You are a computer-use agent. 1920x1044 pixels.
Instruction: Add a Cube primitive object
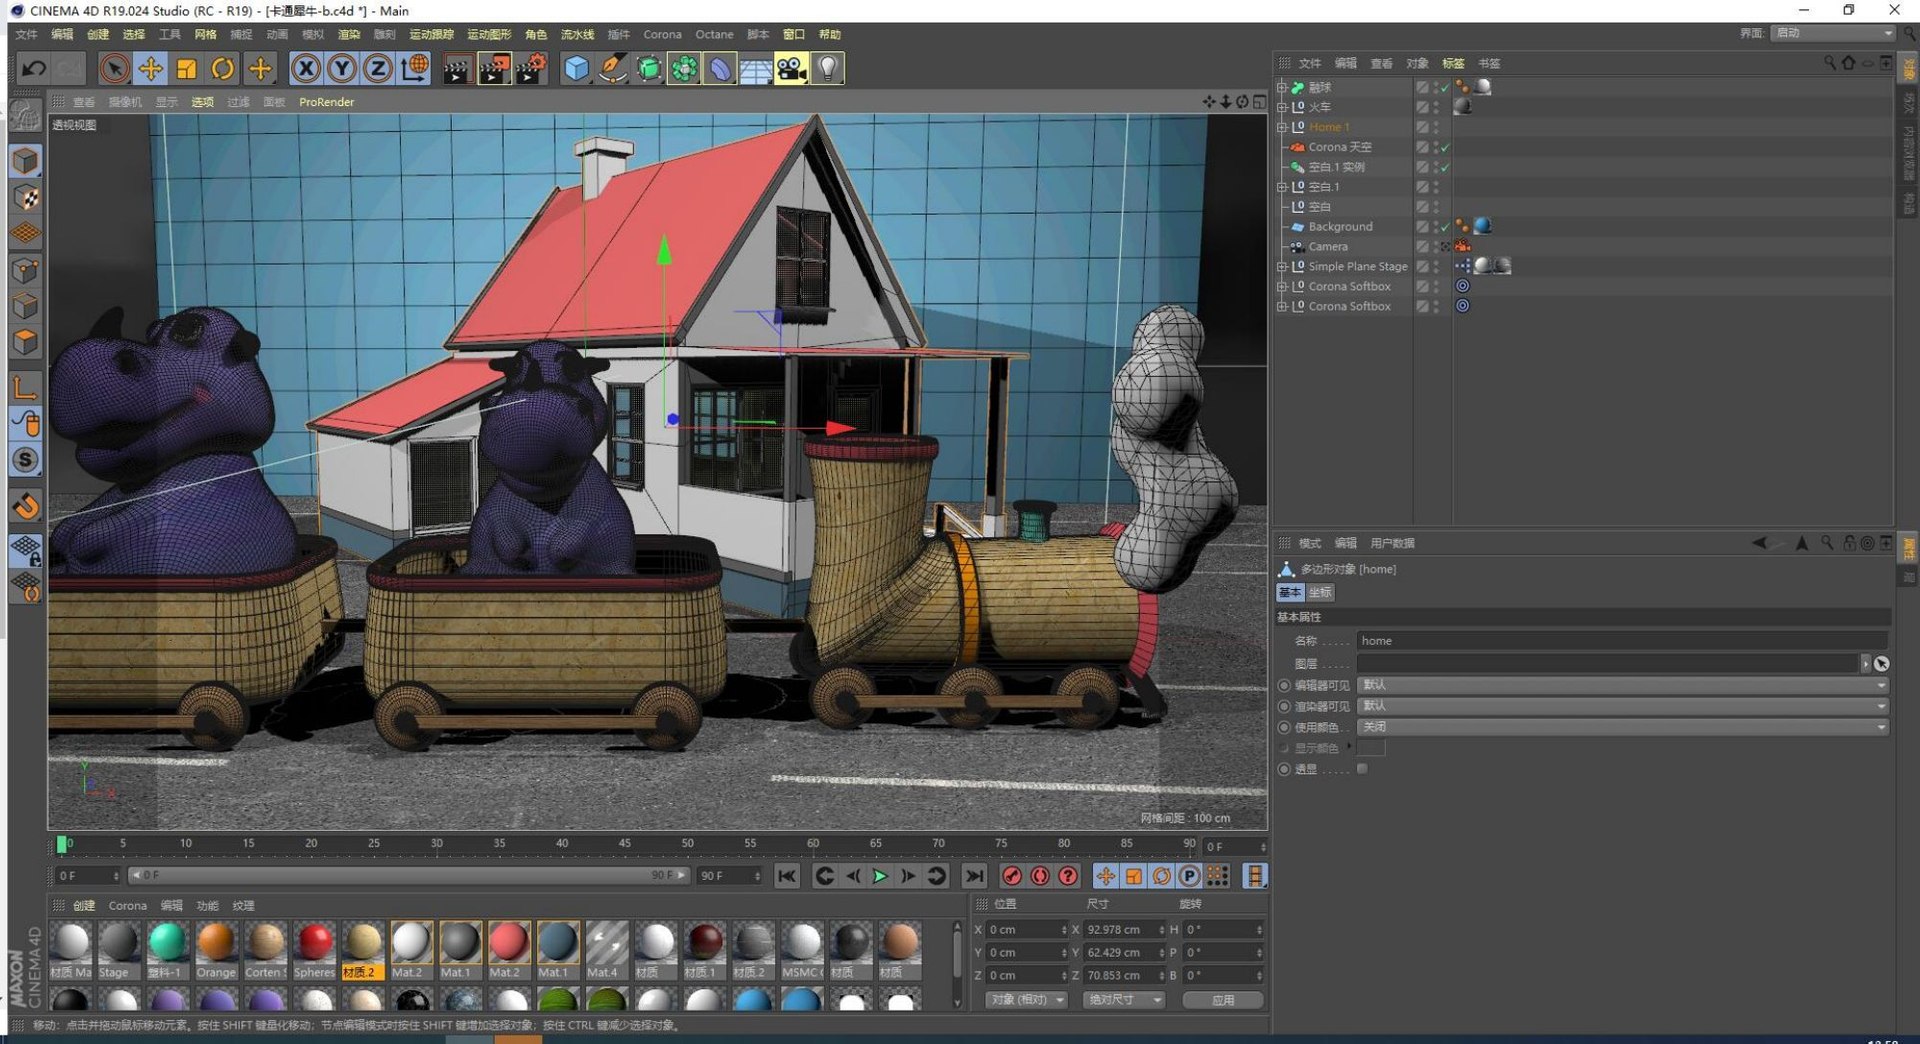click(577, 68)
